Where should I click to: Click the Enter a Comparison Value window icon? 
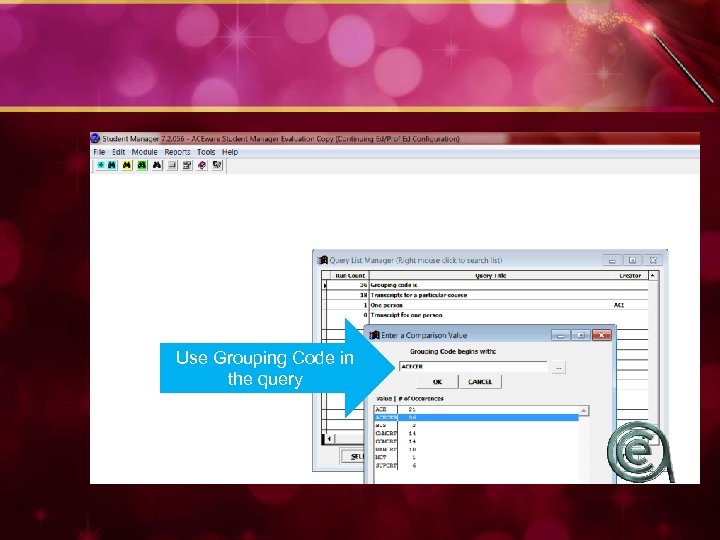point(374,335)
